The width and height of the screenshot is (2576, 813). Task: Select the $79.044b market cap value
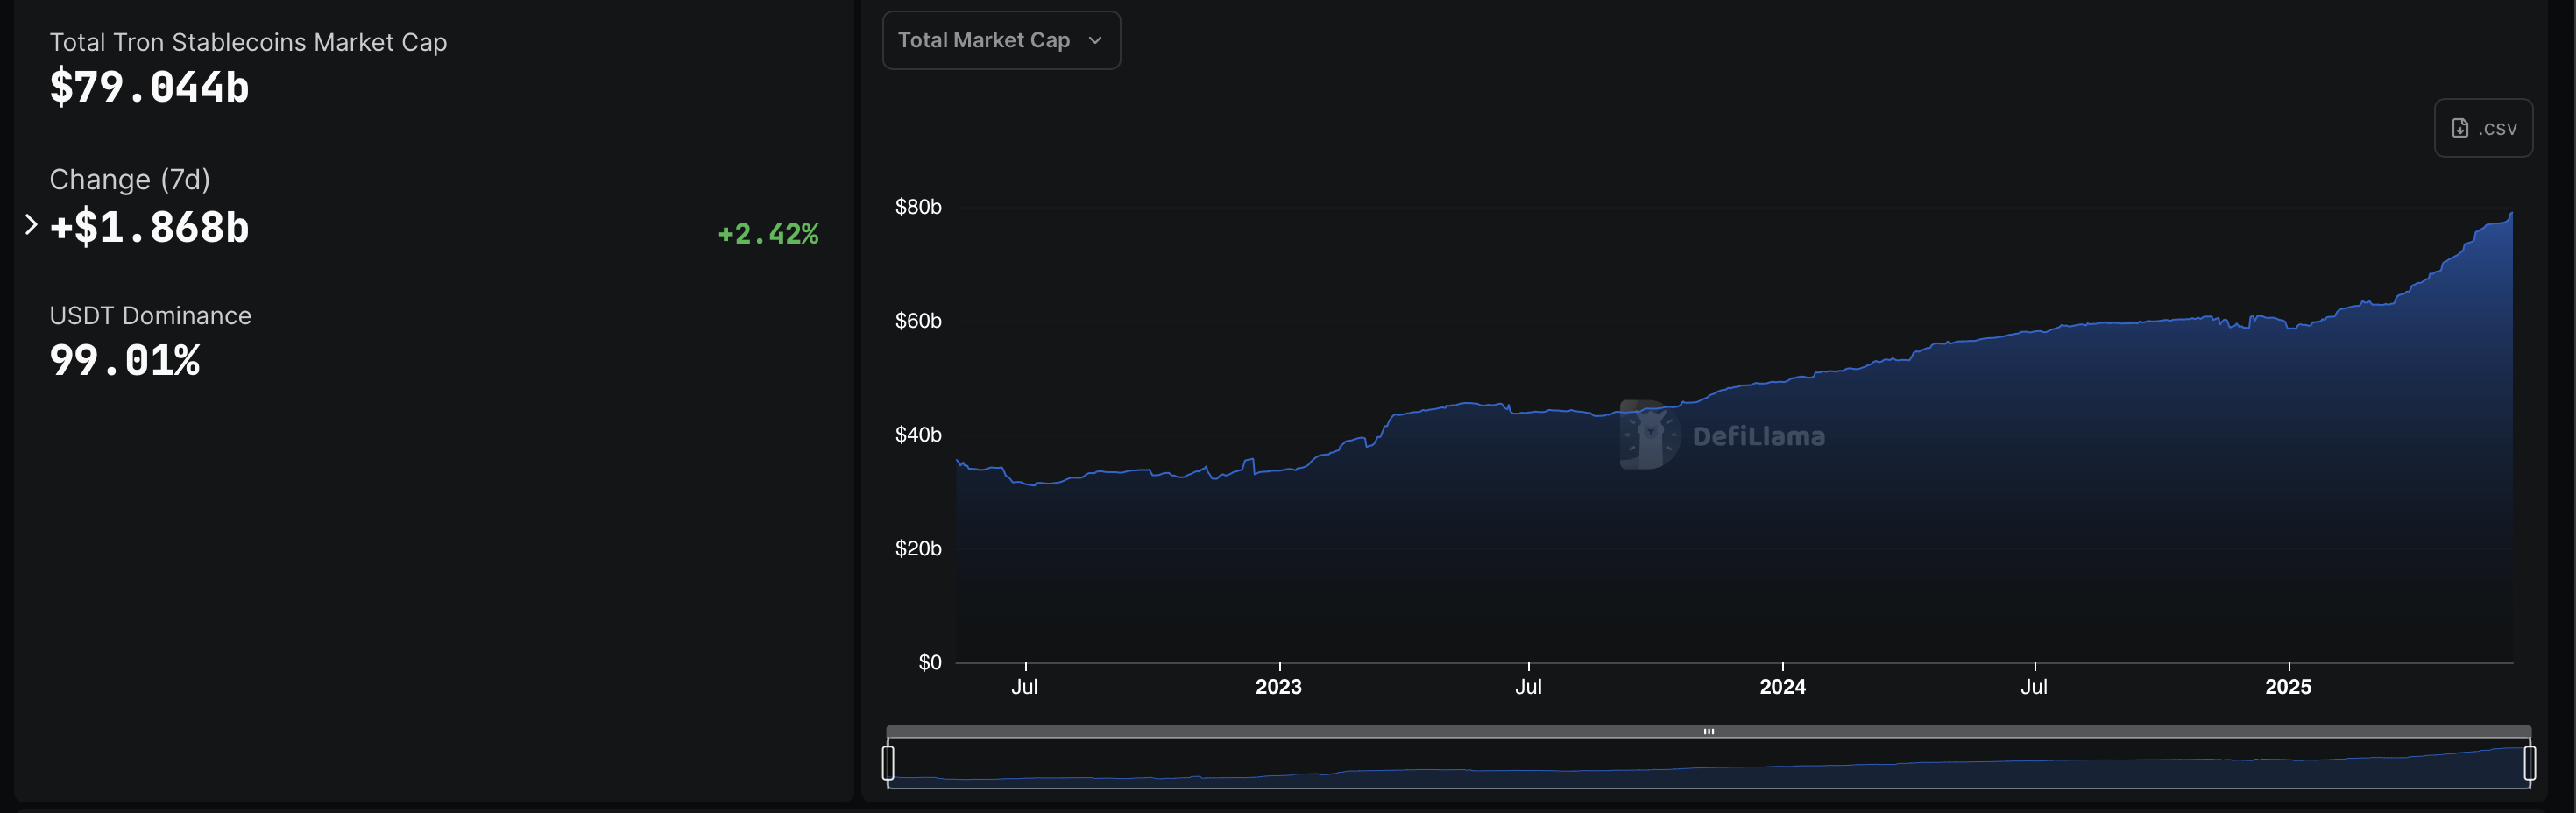click(149, 87)
